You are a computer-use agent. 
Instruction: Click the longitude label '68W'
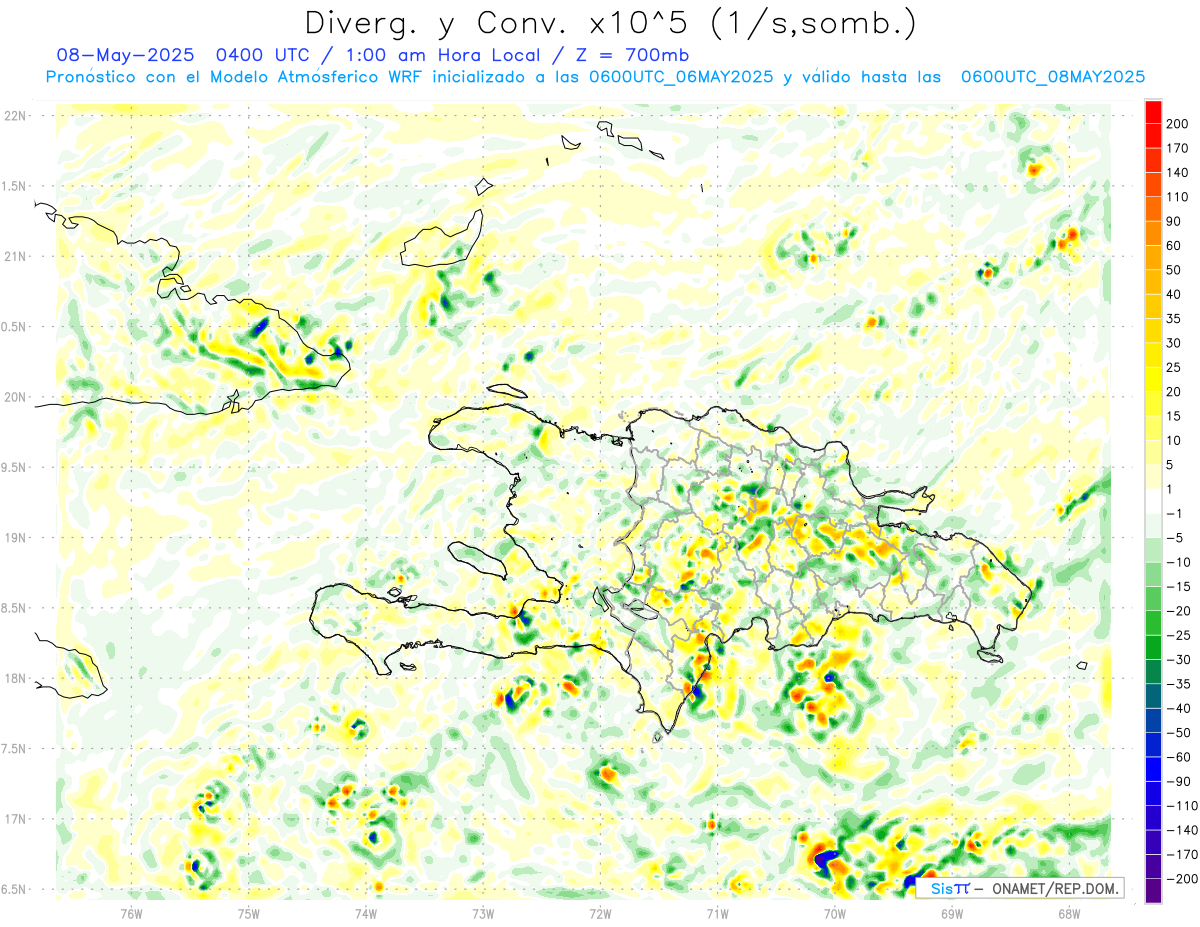(x=1069, y=913)
